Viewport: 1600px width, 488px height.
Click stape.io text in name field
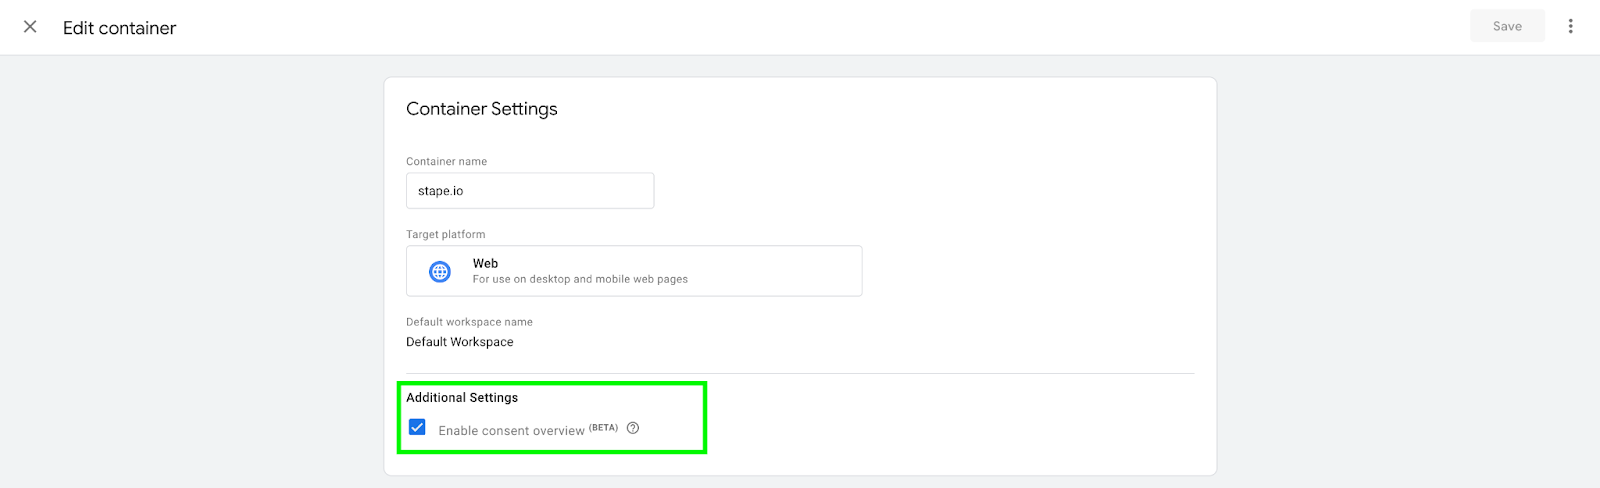click(441, 191)
